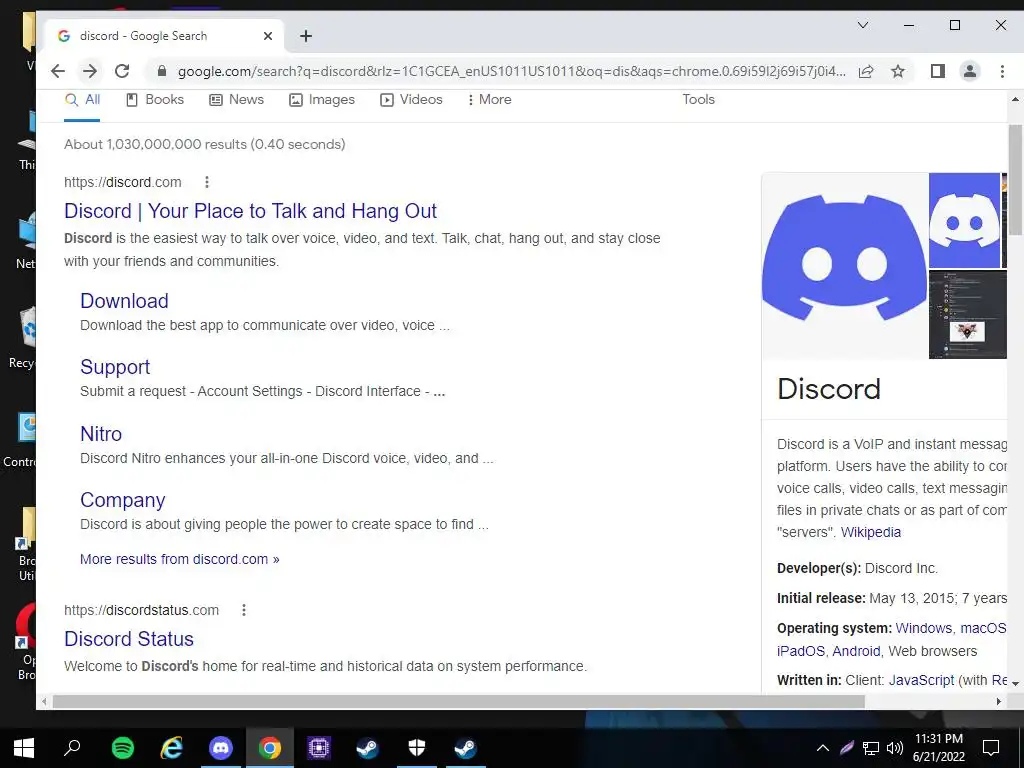This screenshot has height=768, width=1024.
Task: Open the tab search chevron
Action: pyautogui.click(x=863, y=25)
